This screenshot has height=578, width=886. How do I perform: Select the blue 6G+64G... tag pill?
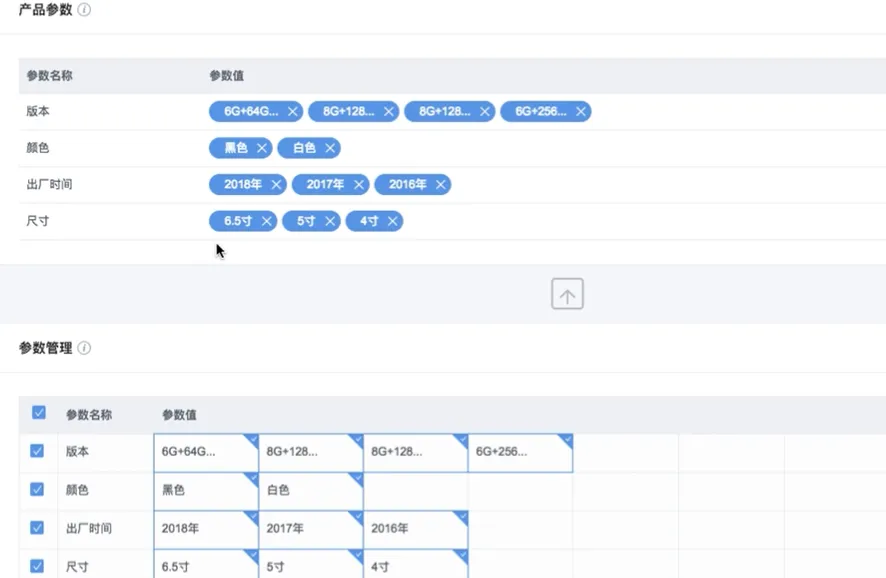tap(256, 111)
